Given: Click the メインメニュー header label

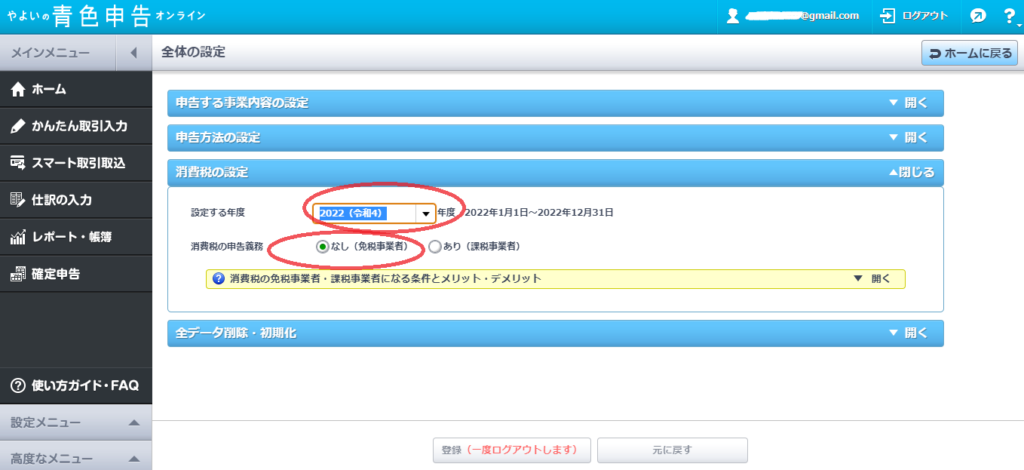Looking at the screenshot, I should [x=50, y=53].
